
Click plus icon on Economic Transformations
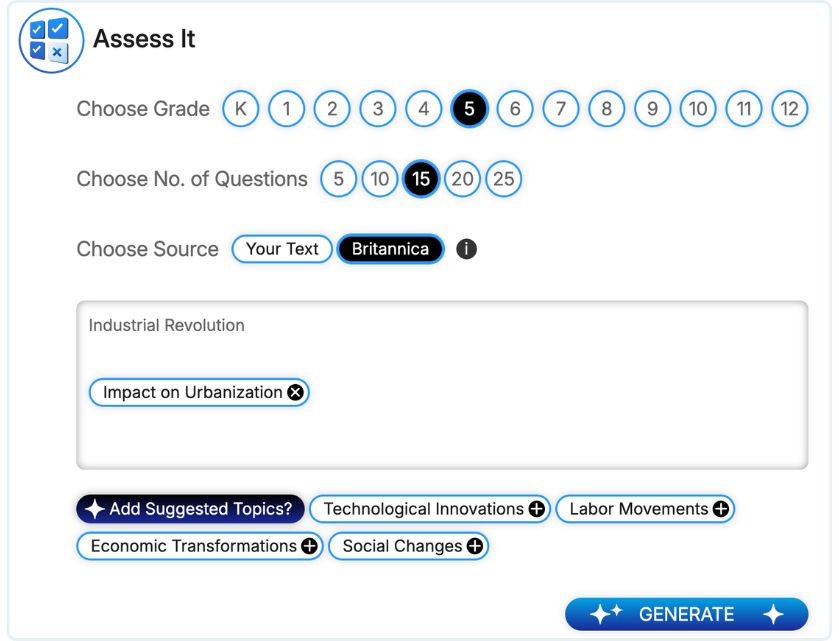(310, 546)
